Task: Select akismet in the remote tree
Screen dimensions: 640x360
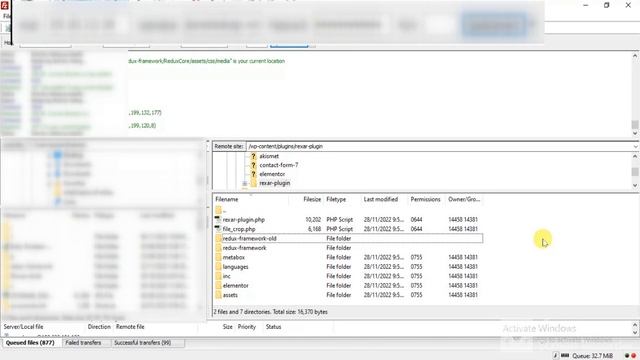Action: [269, 156]
